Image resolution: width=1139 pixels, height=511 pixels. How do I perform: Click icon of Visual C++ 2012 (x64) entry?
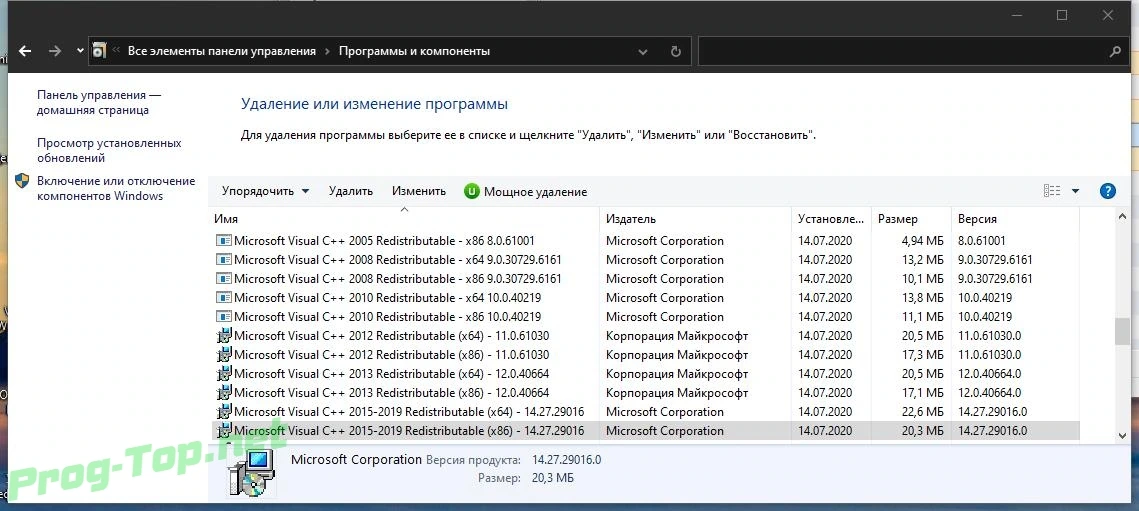(224, 335)
